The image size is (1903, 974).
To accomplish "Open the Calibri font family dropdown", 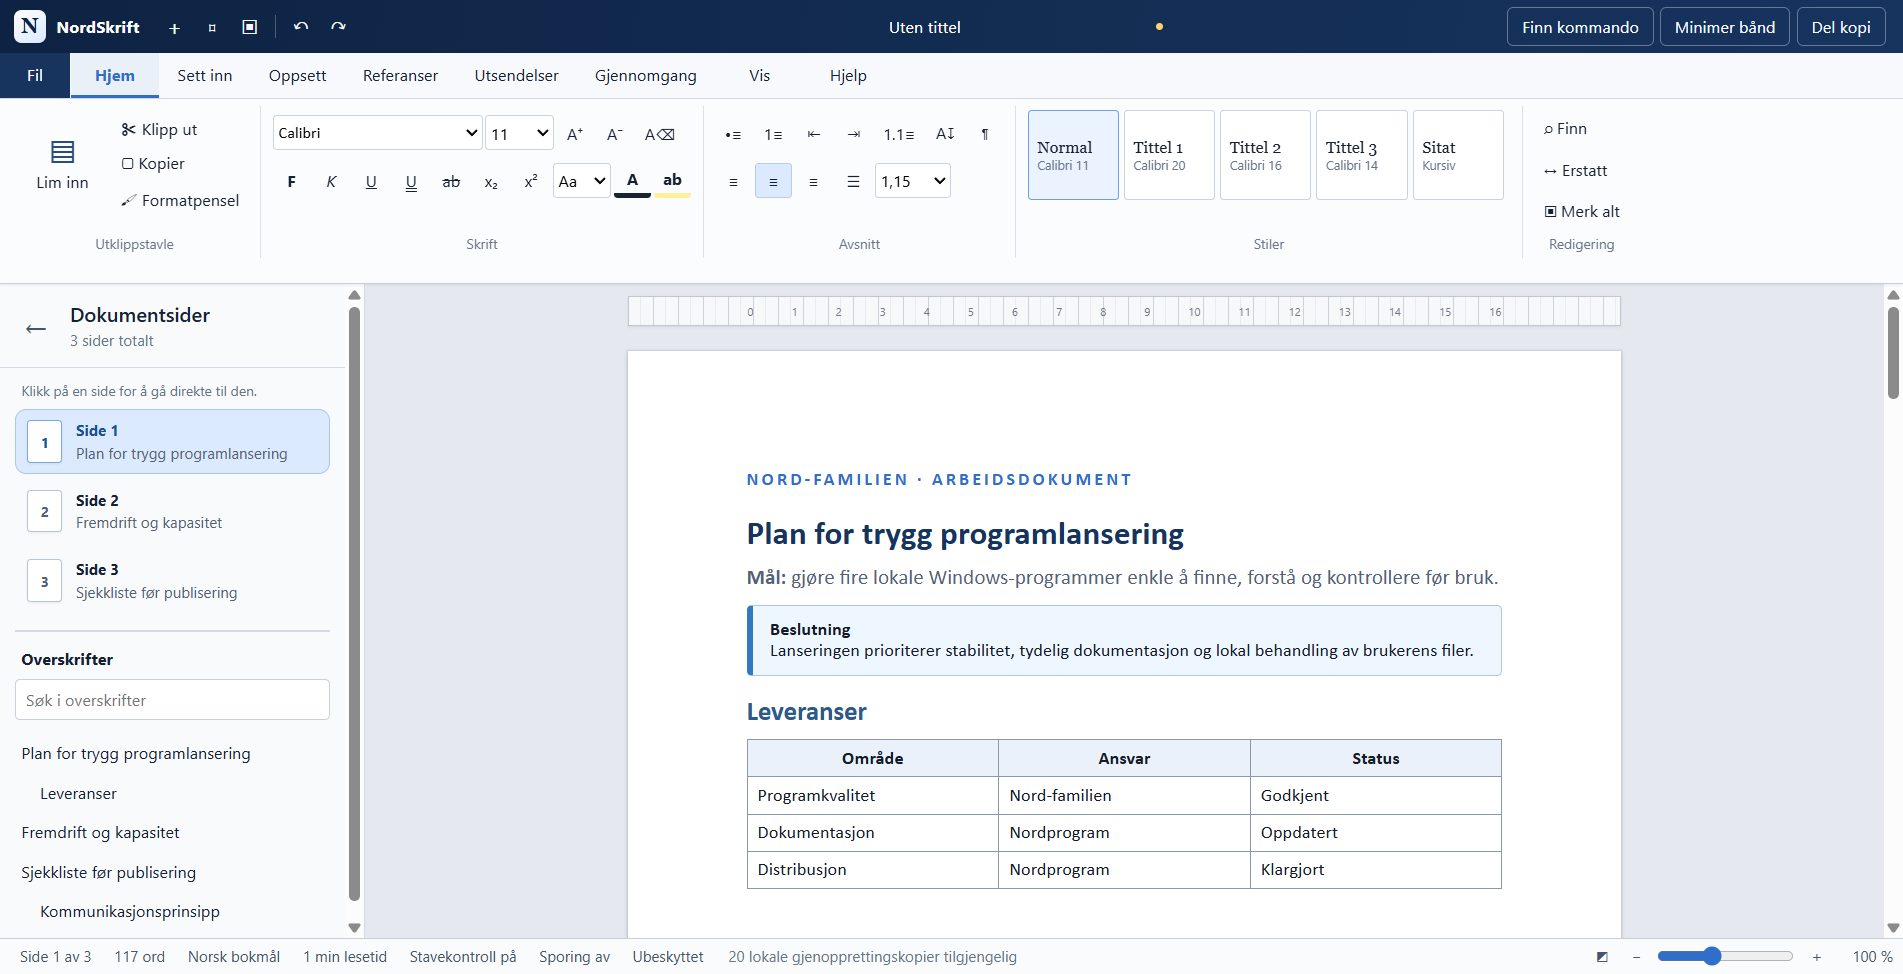I will [378, 133].
